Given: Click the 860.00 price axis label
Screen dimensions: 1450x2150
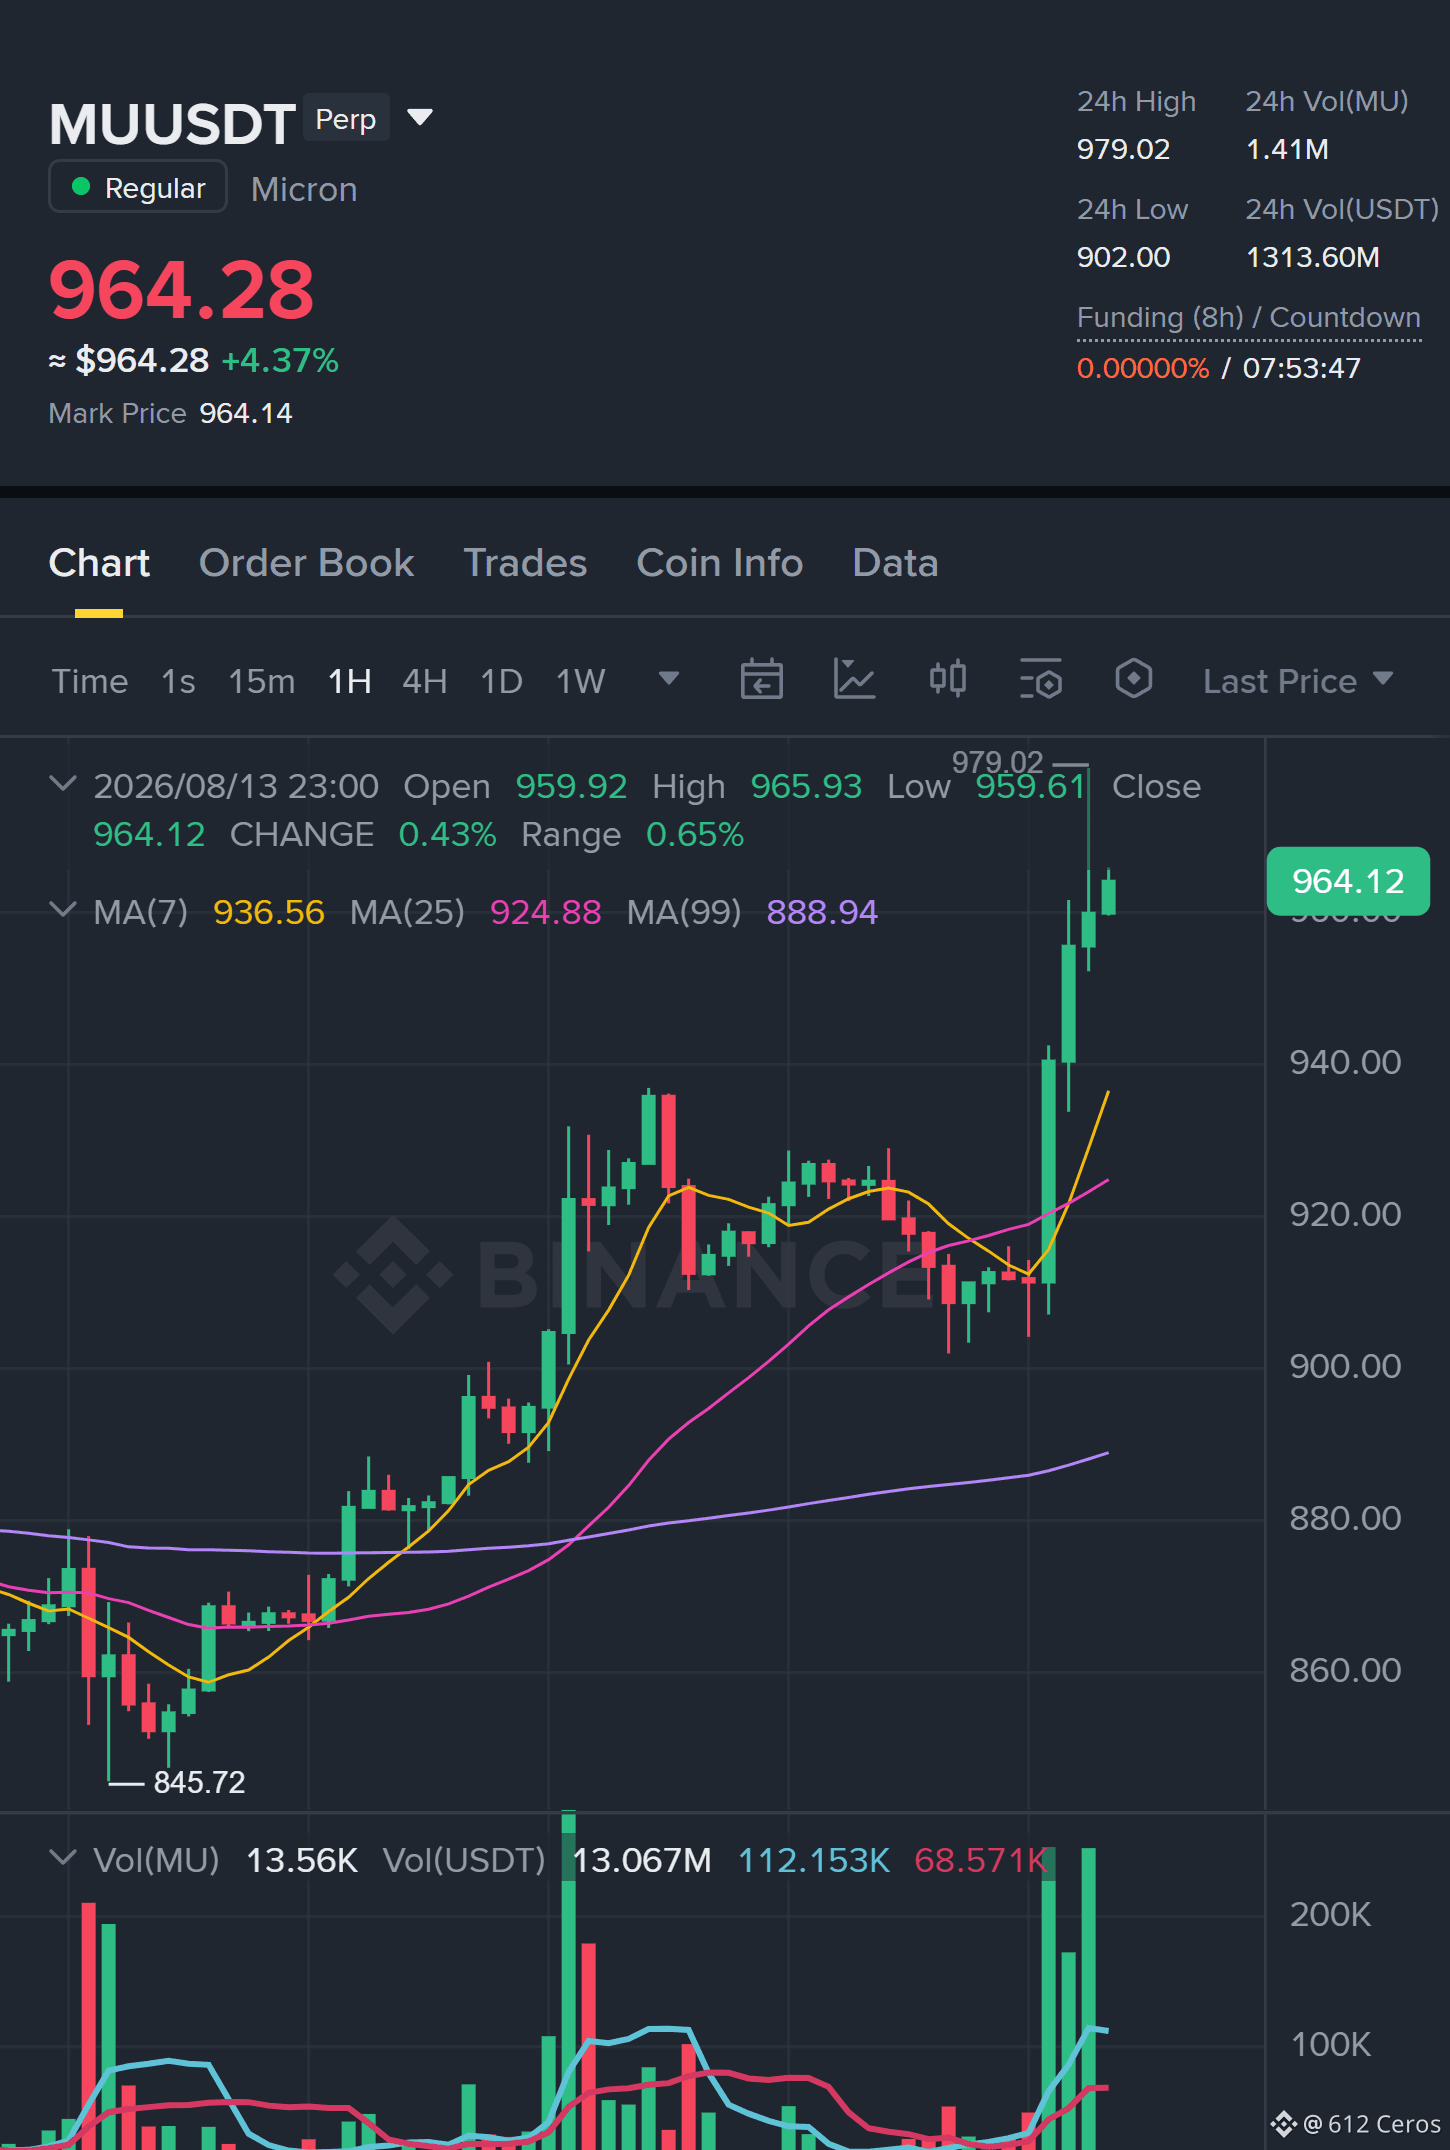Looking at the screenshot, I should tap(1345, 1670).
